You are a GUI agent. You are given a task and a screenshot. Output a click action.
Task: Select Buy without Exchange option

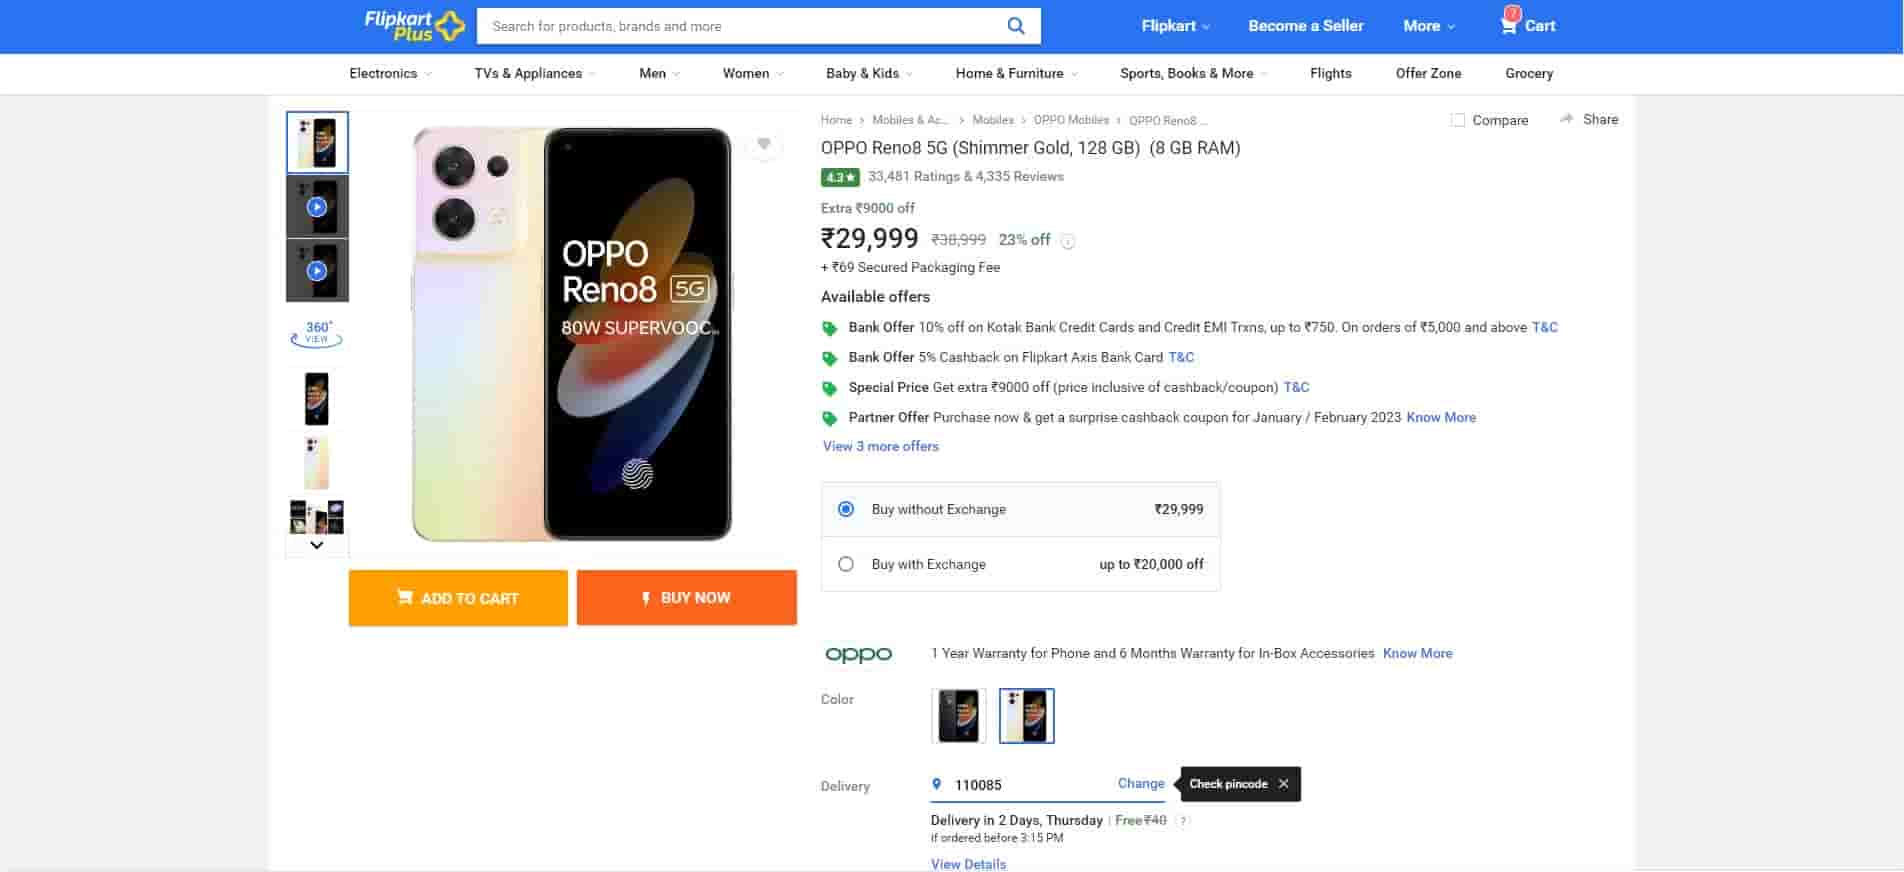tap(846, 509)
